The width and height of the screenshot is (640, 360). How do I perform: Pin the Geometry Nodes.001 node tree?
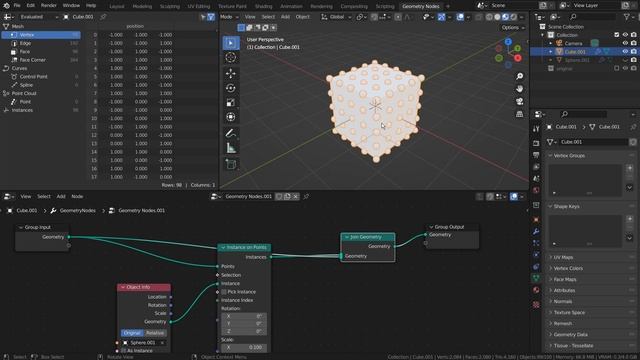coord(306,197)
